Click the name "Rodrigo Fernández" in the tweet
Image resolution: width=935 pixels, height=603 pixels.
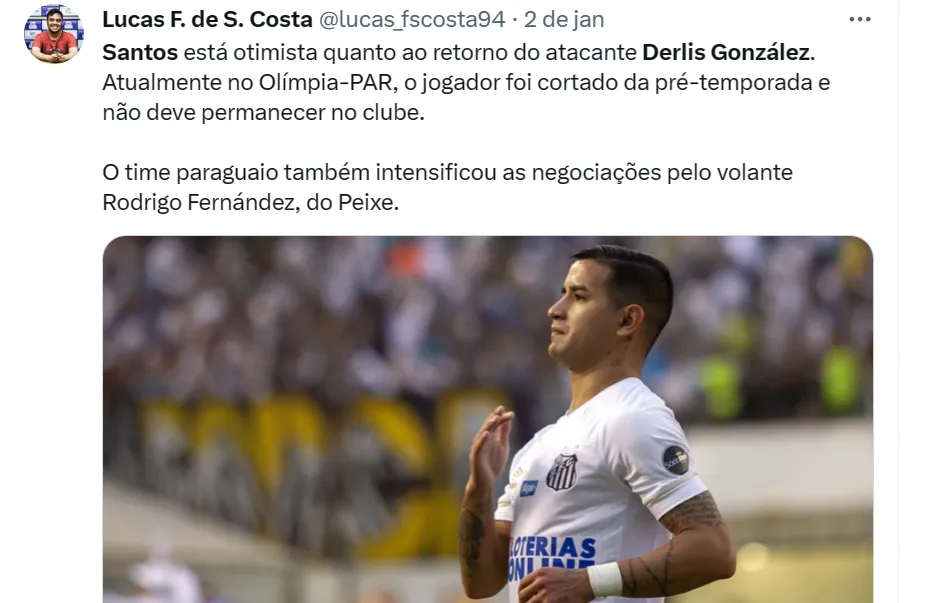[199, 202]
